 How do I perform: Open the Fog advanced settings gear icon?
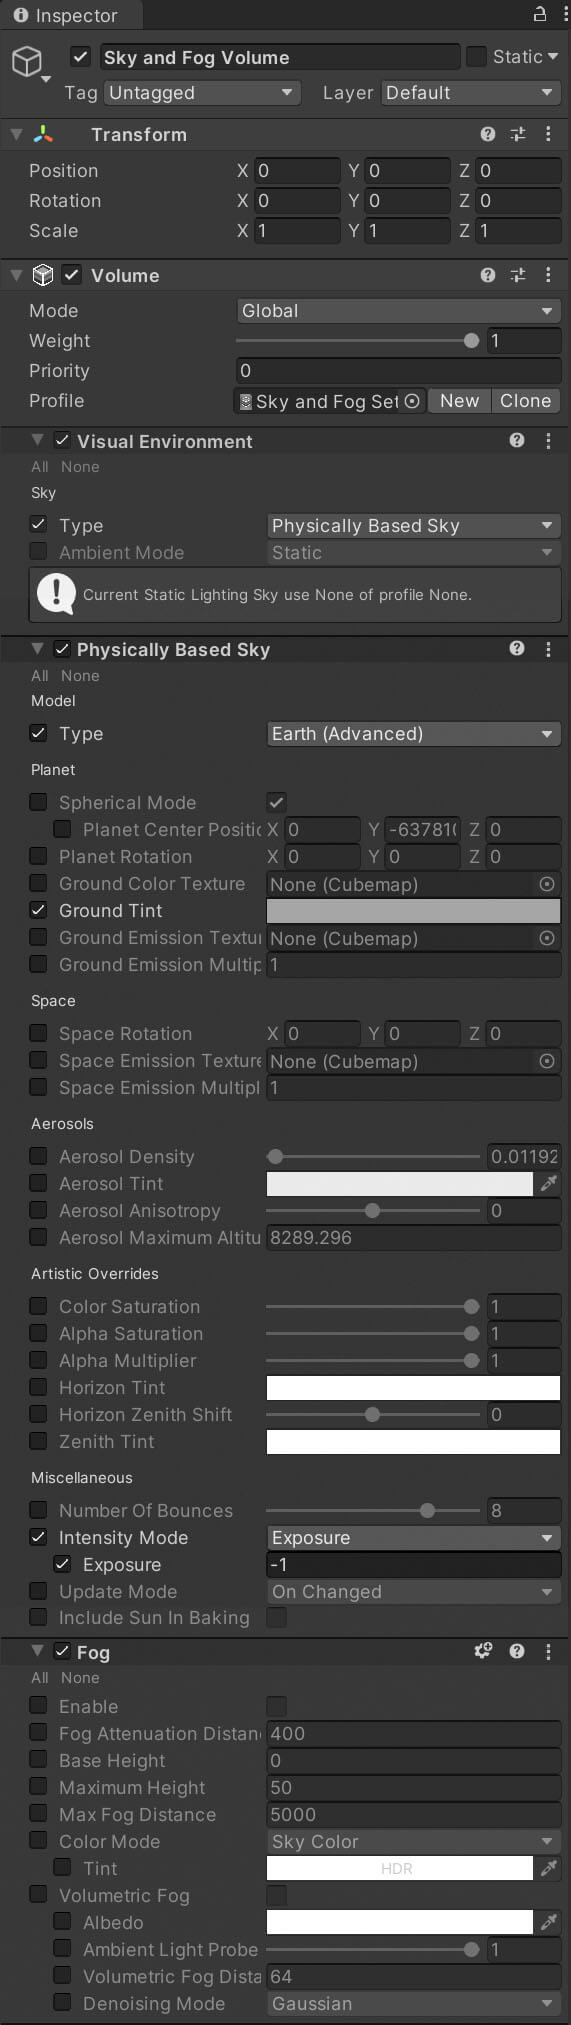point(483,1651)
